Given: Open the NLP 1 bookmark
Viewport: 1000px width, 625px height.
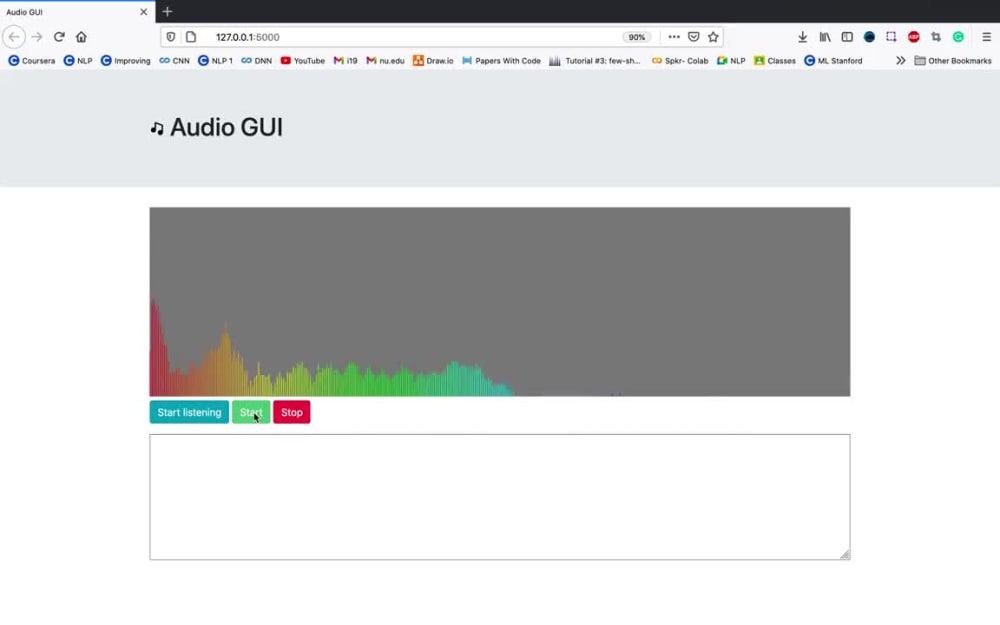Looking at the screenshot, I should (216, 61).
